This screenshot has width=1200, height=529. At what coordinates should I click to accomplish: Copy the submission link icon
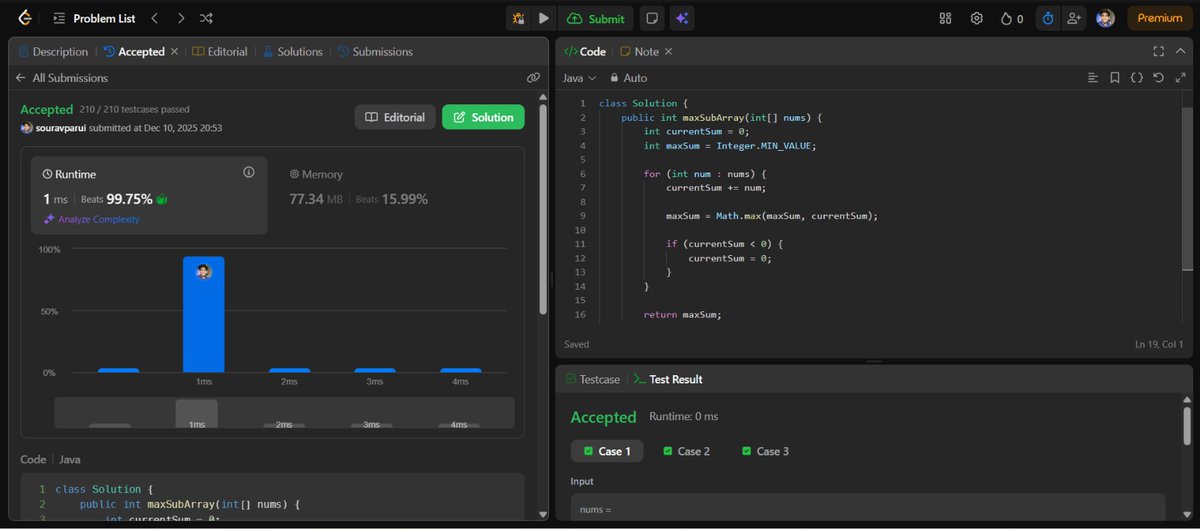[x=533, y=77]
